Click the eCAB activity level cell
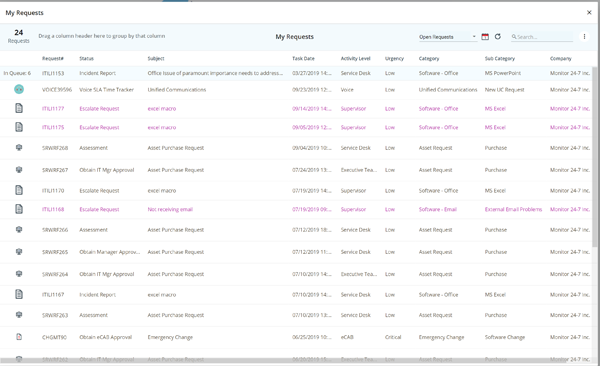Screen dimensions: 600x366 347,337
